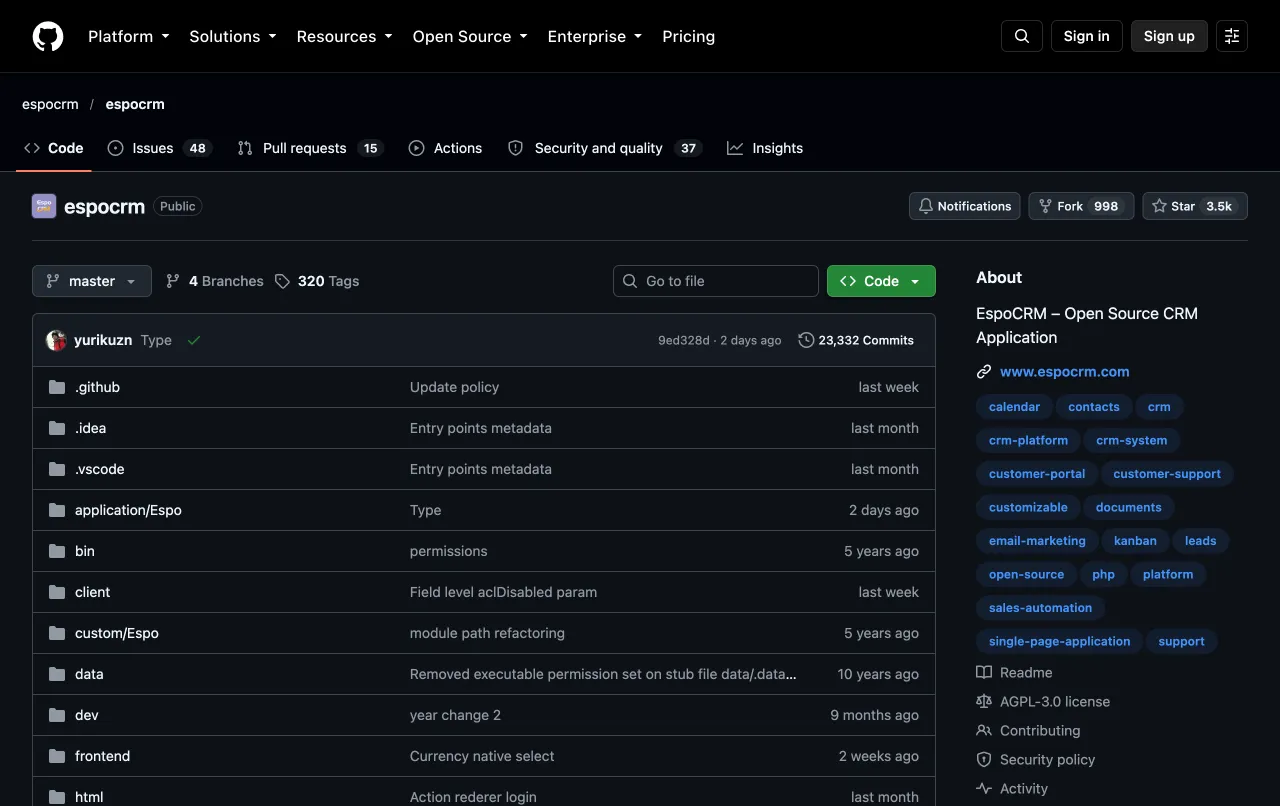Click the Pricing link

(689, 36)
